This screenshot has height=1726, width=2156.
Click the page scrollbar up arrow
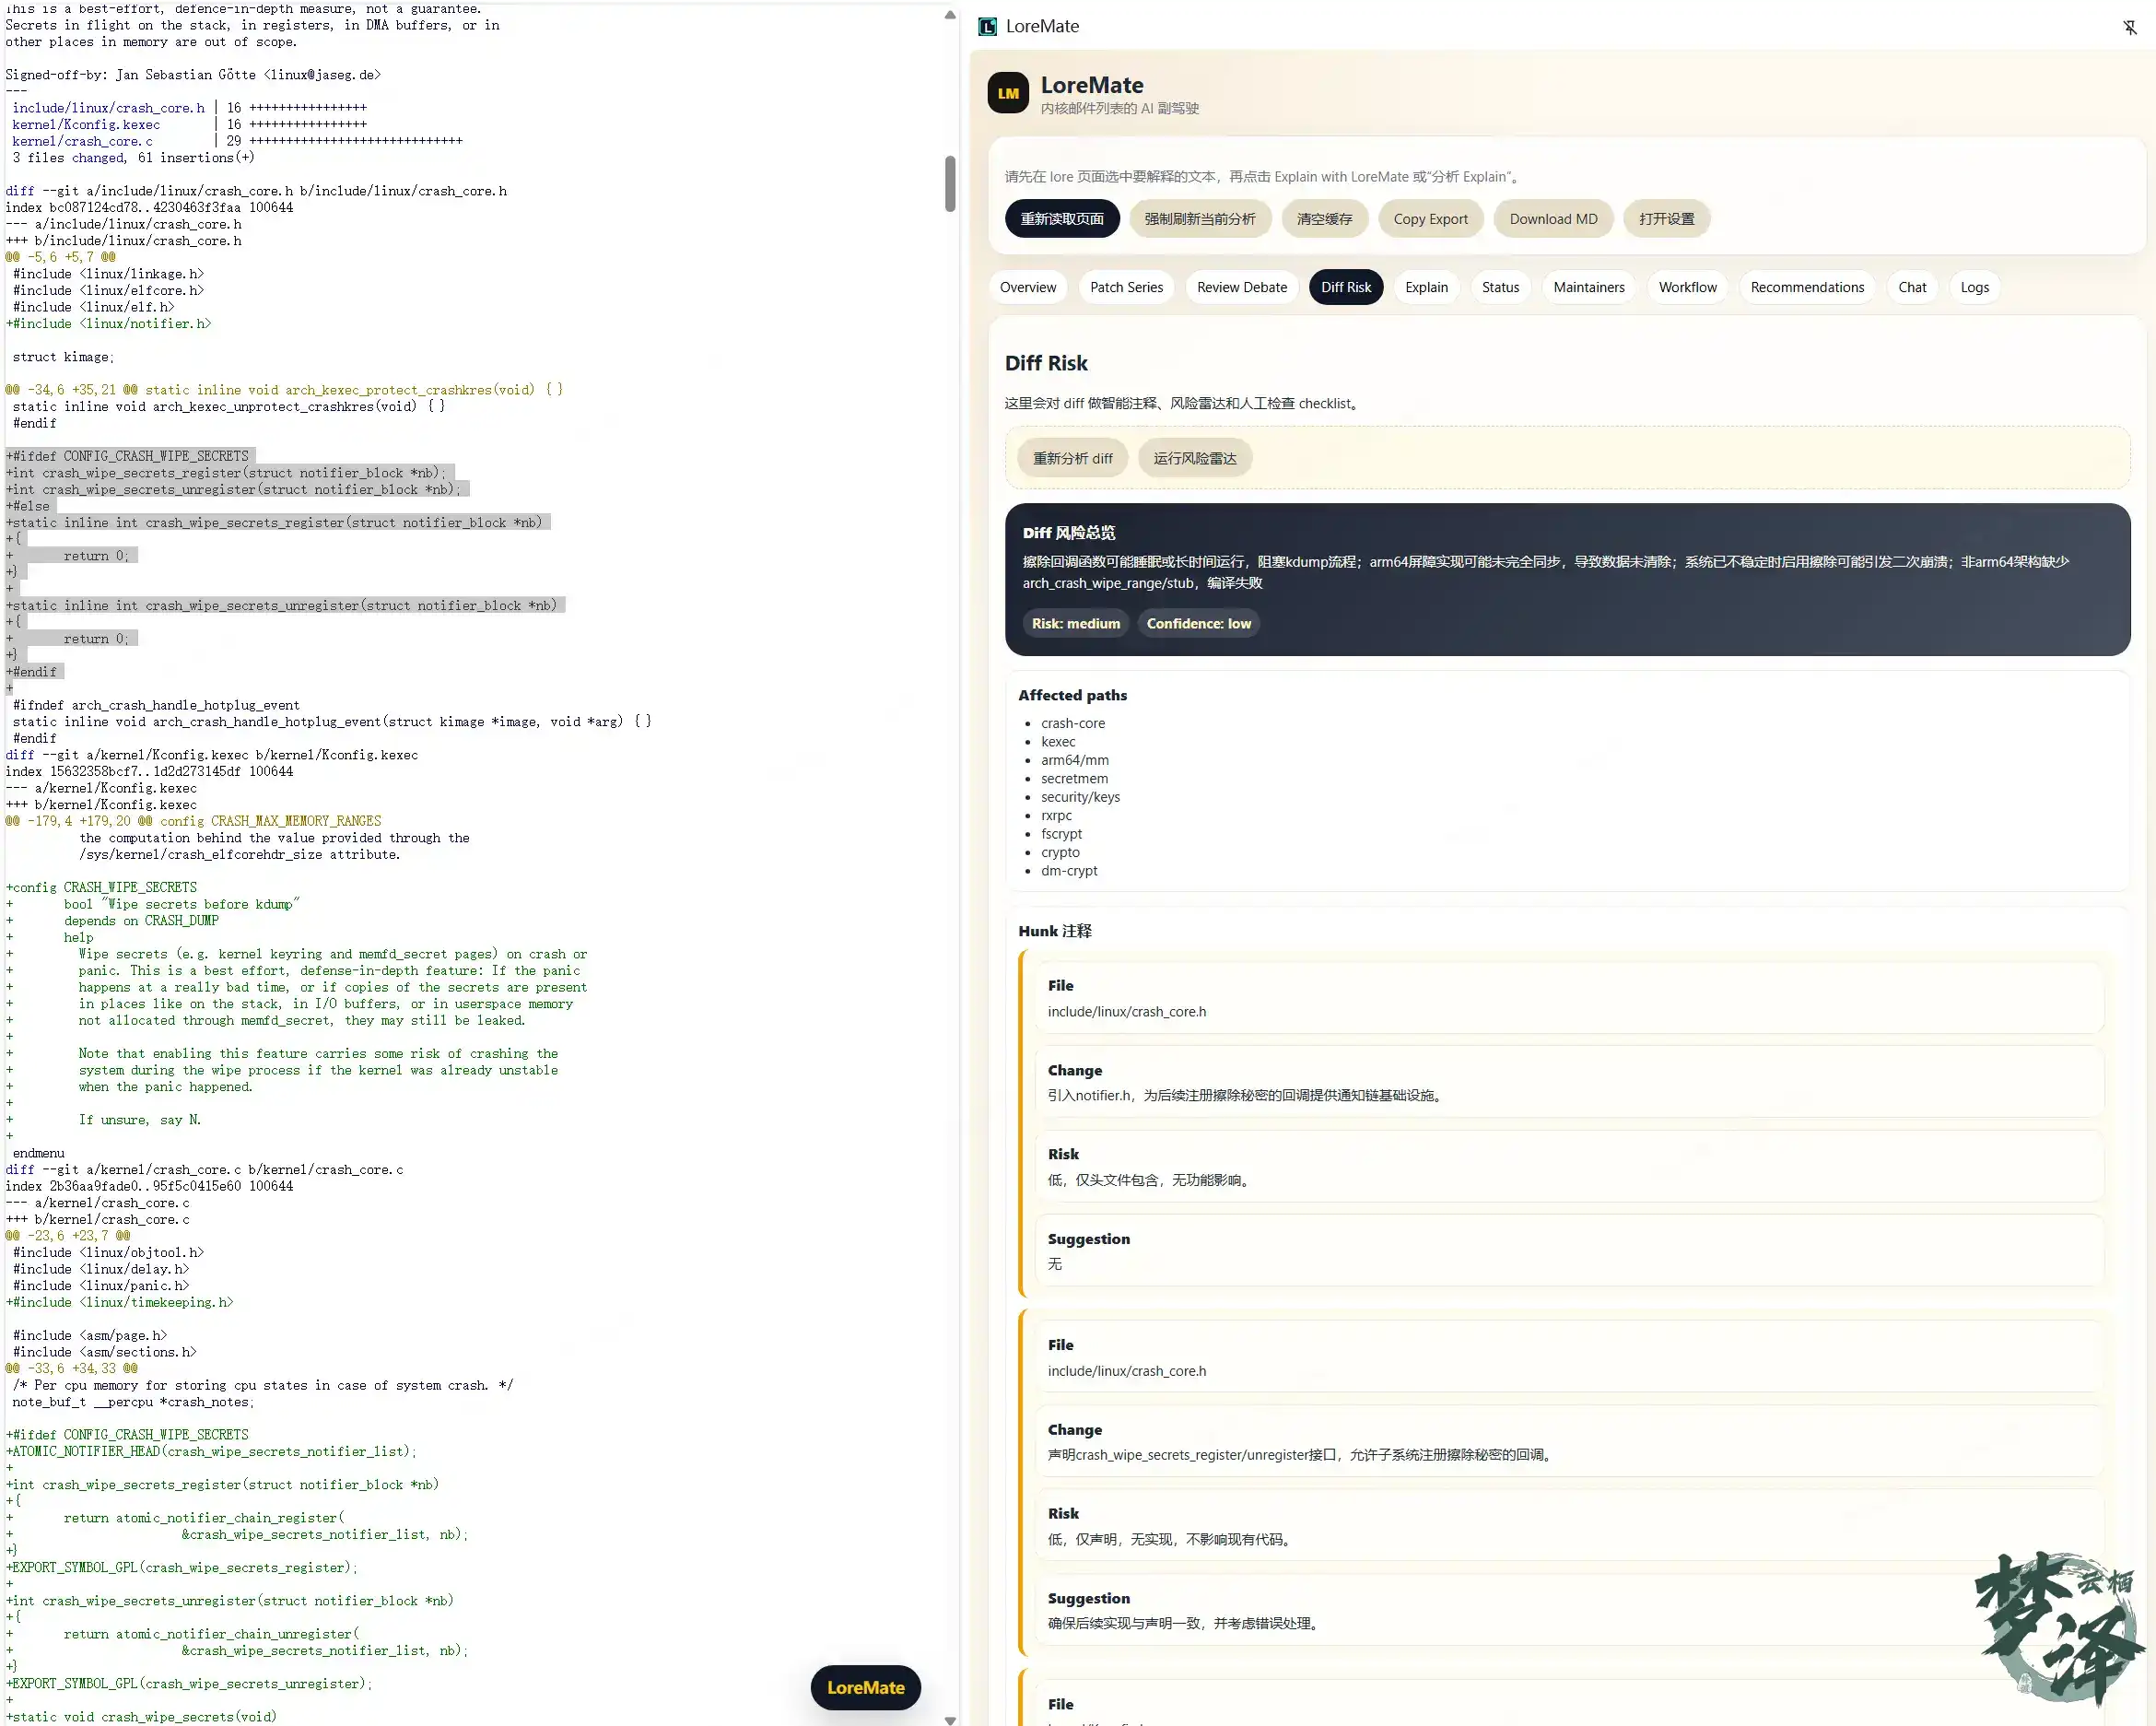coord(950,14)
